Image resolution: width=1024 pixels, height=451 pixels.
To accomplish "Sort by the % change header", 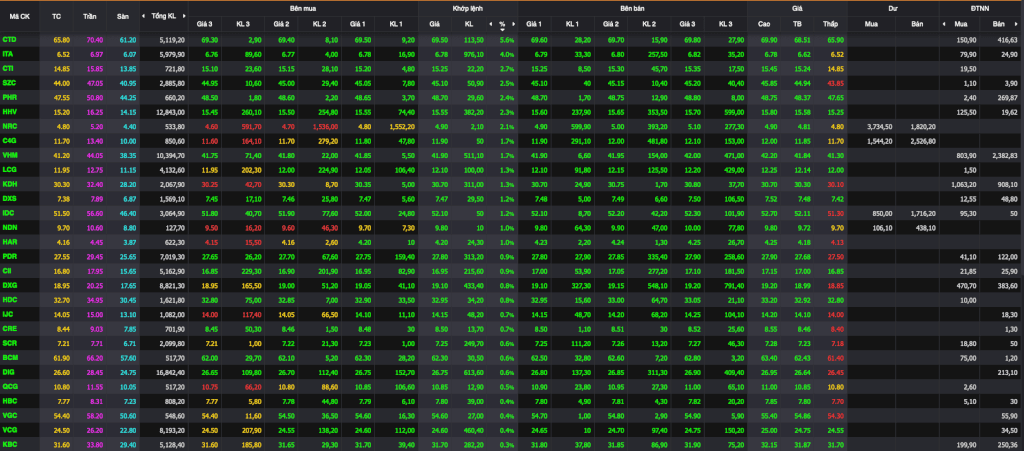I will point(502,24).
